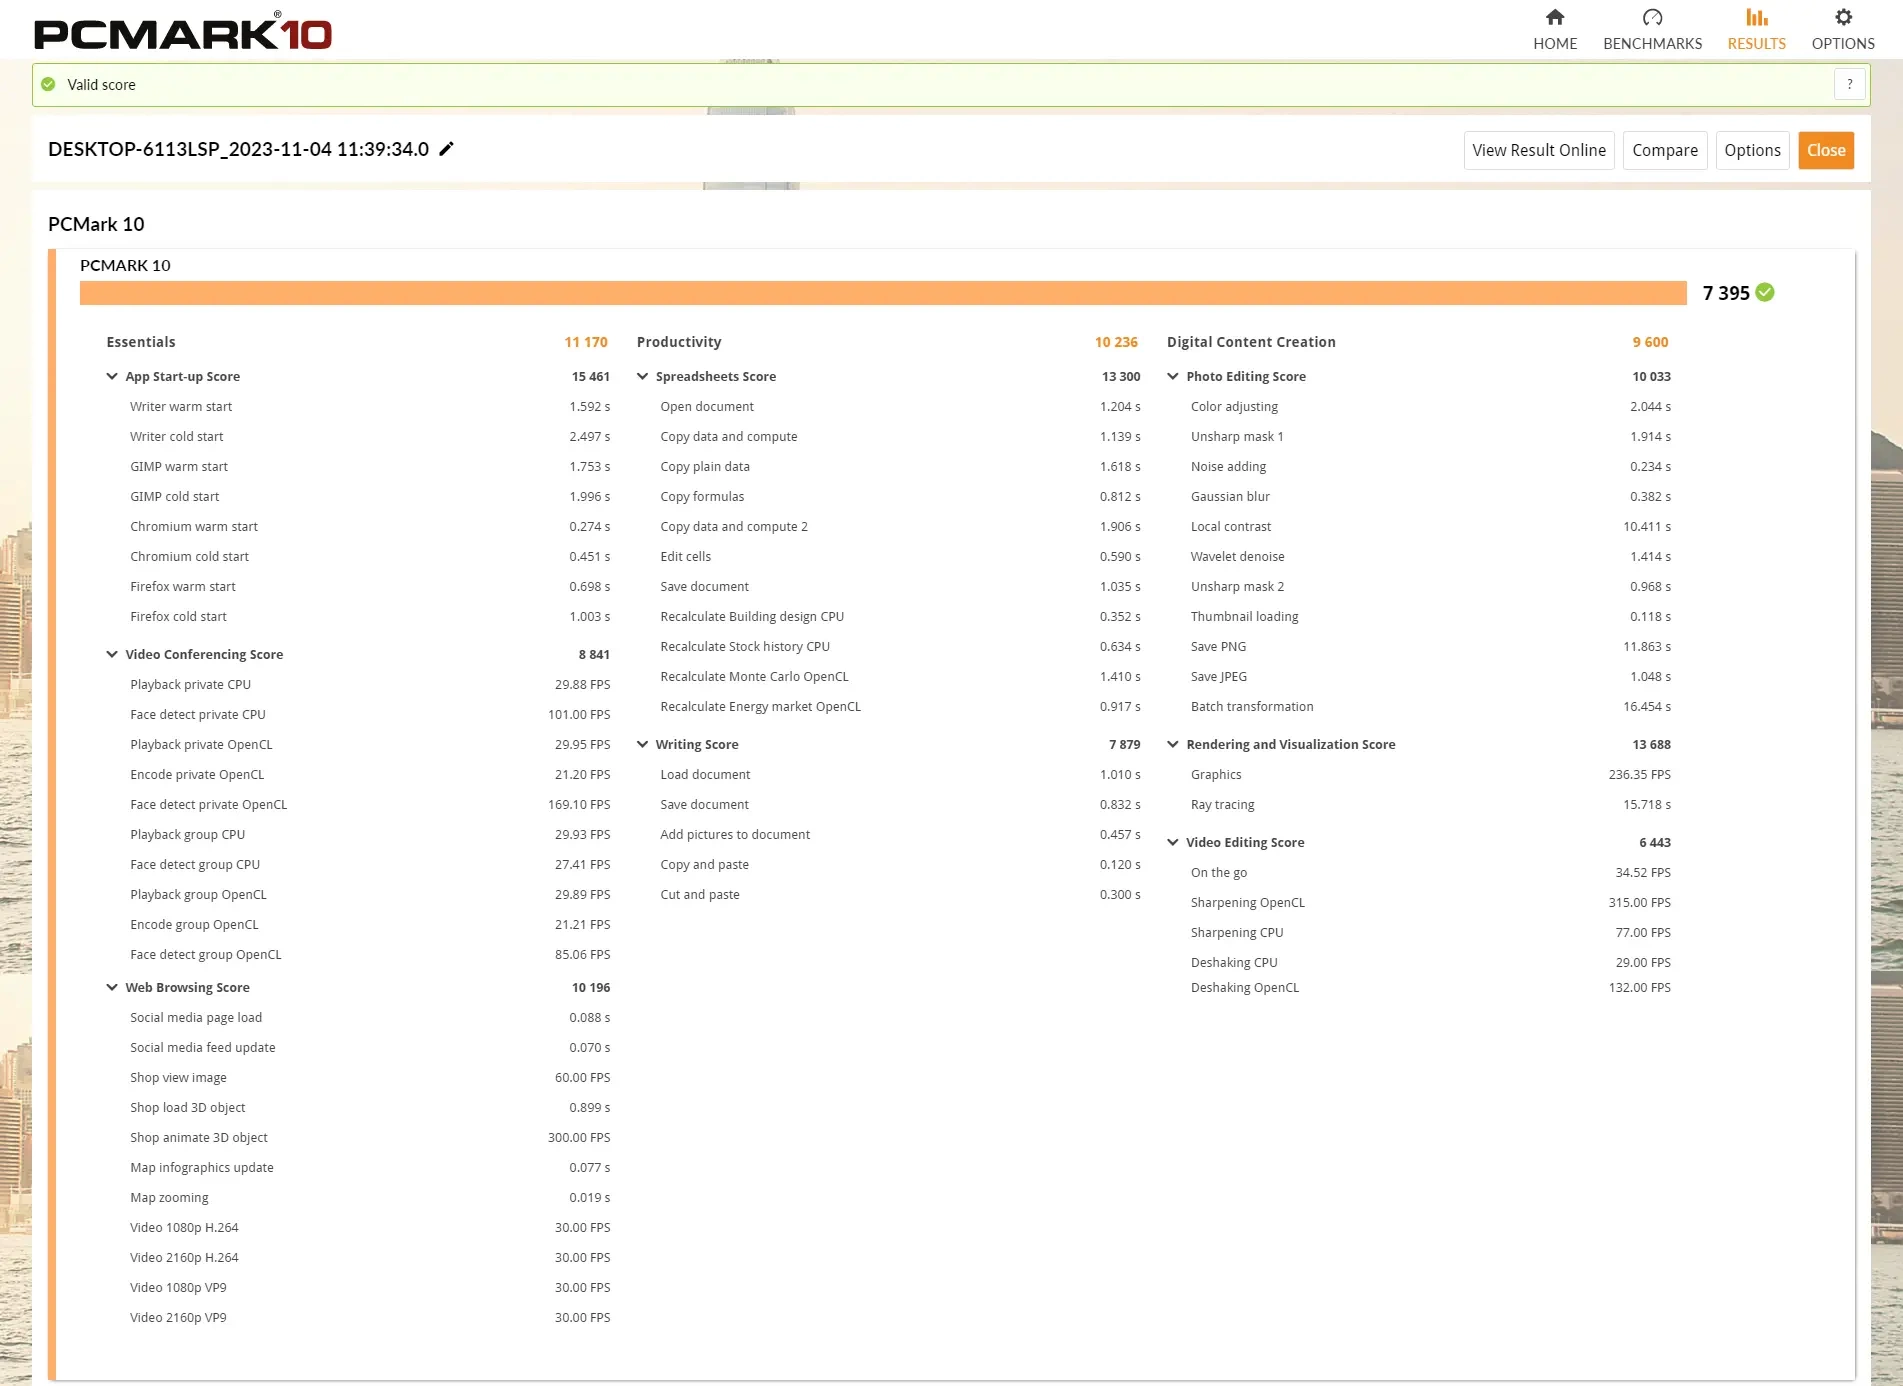The image size is (1903, 1386).
Task: Click Deshaking OpenCL row
Action: [1430, 988]
